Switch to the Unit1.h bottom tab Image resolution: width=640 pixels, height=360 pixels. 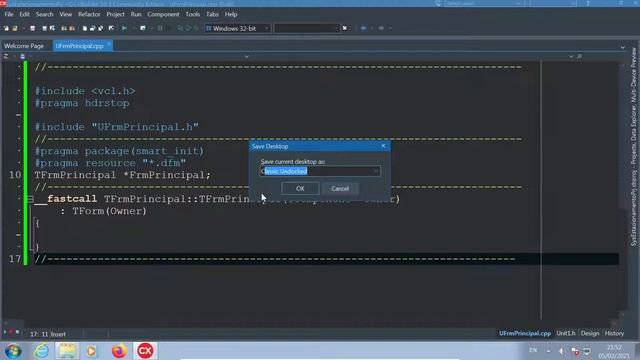coord(566,333)
